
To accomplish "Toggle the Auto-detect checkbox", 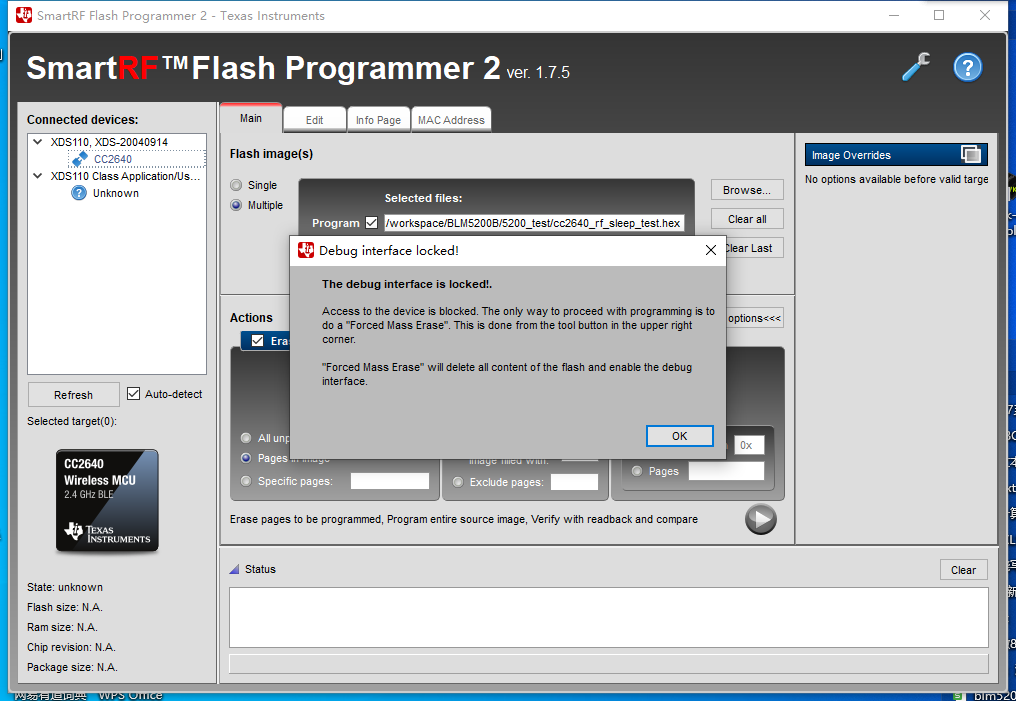I will [x=133, y=393].
